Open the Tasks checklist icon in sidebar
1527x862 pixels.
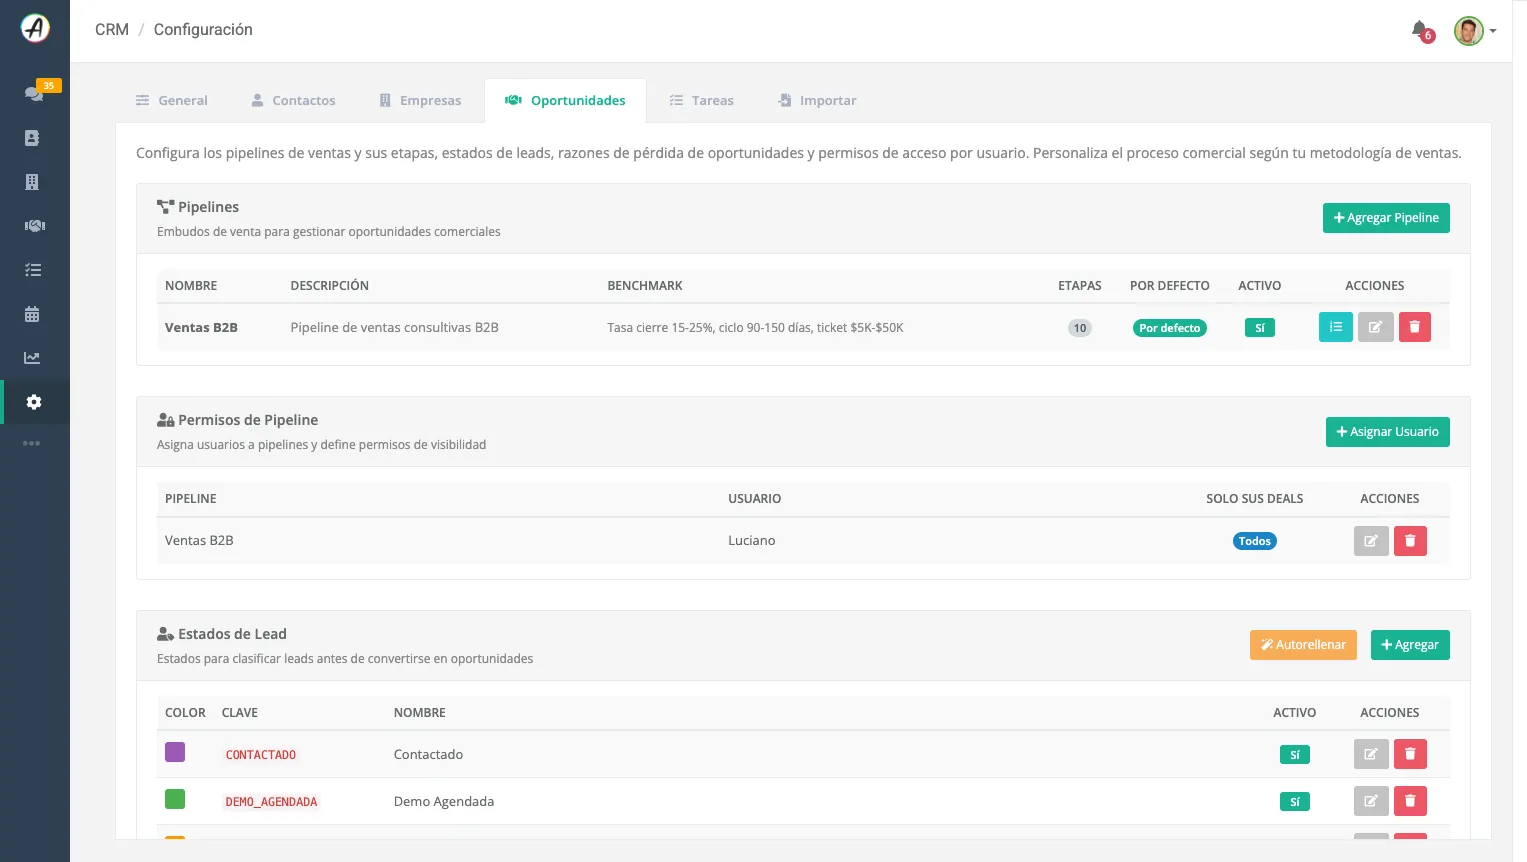click(33, 270)
